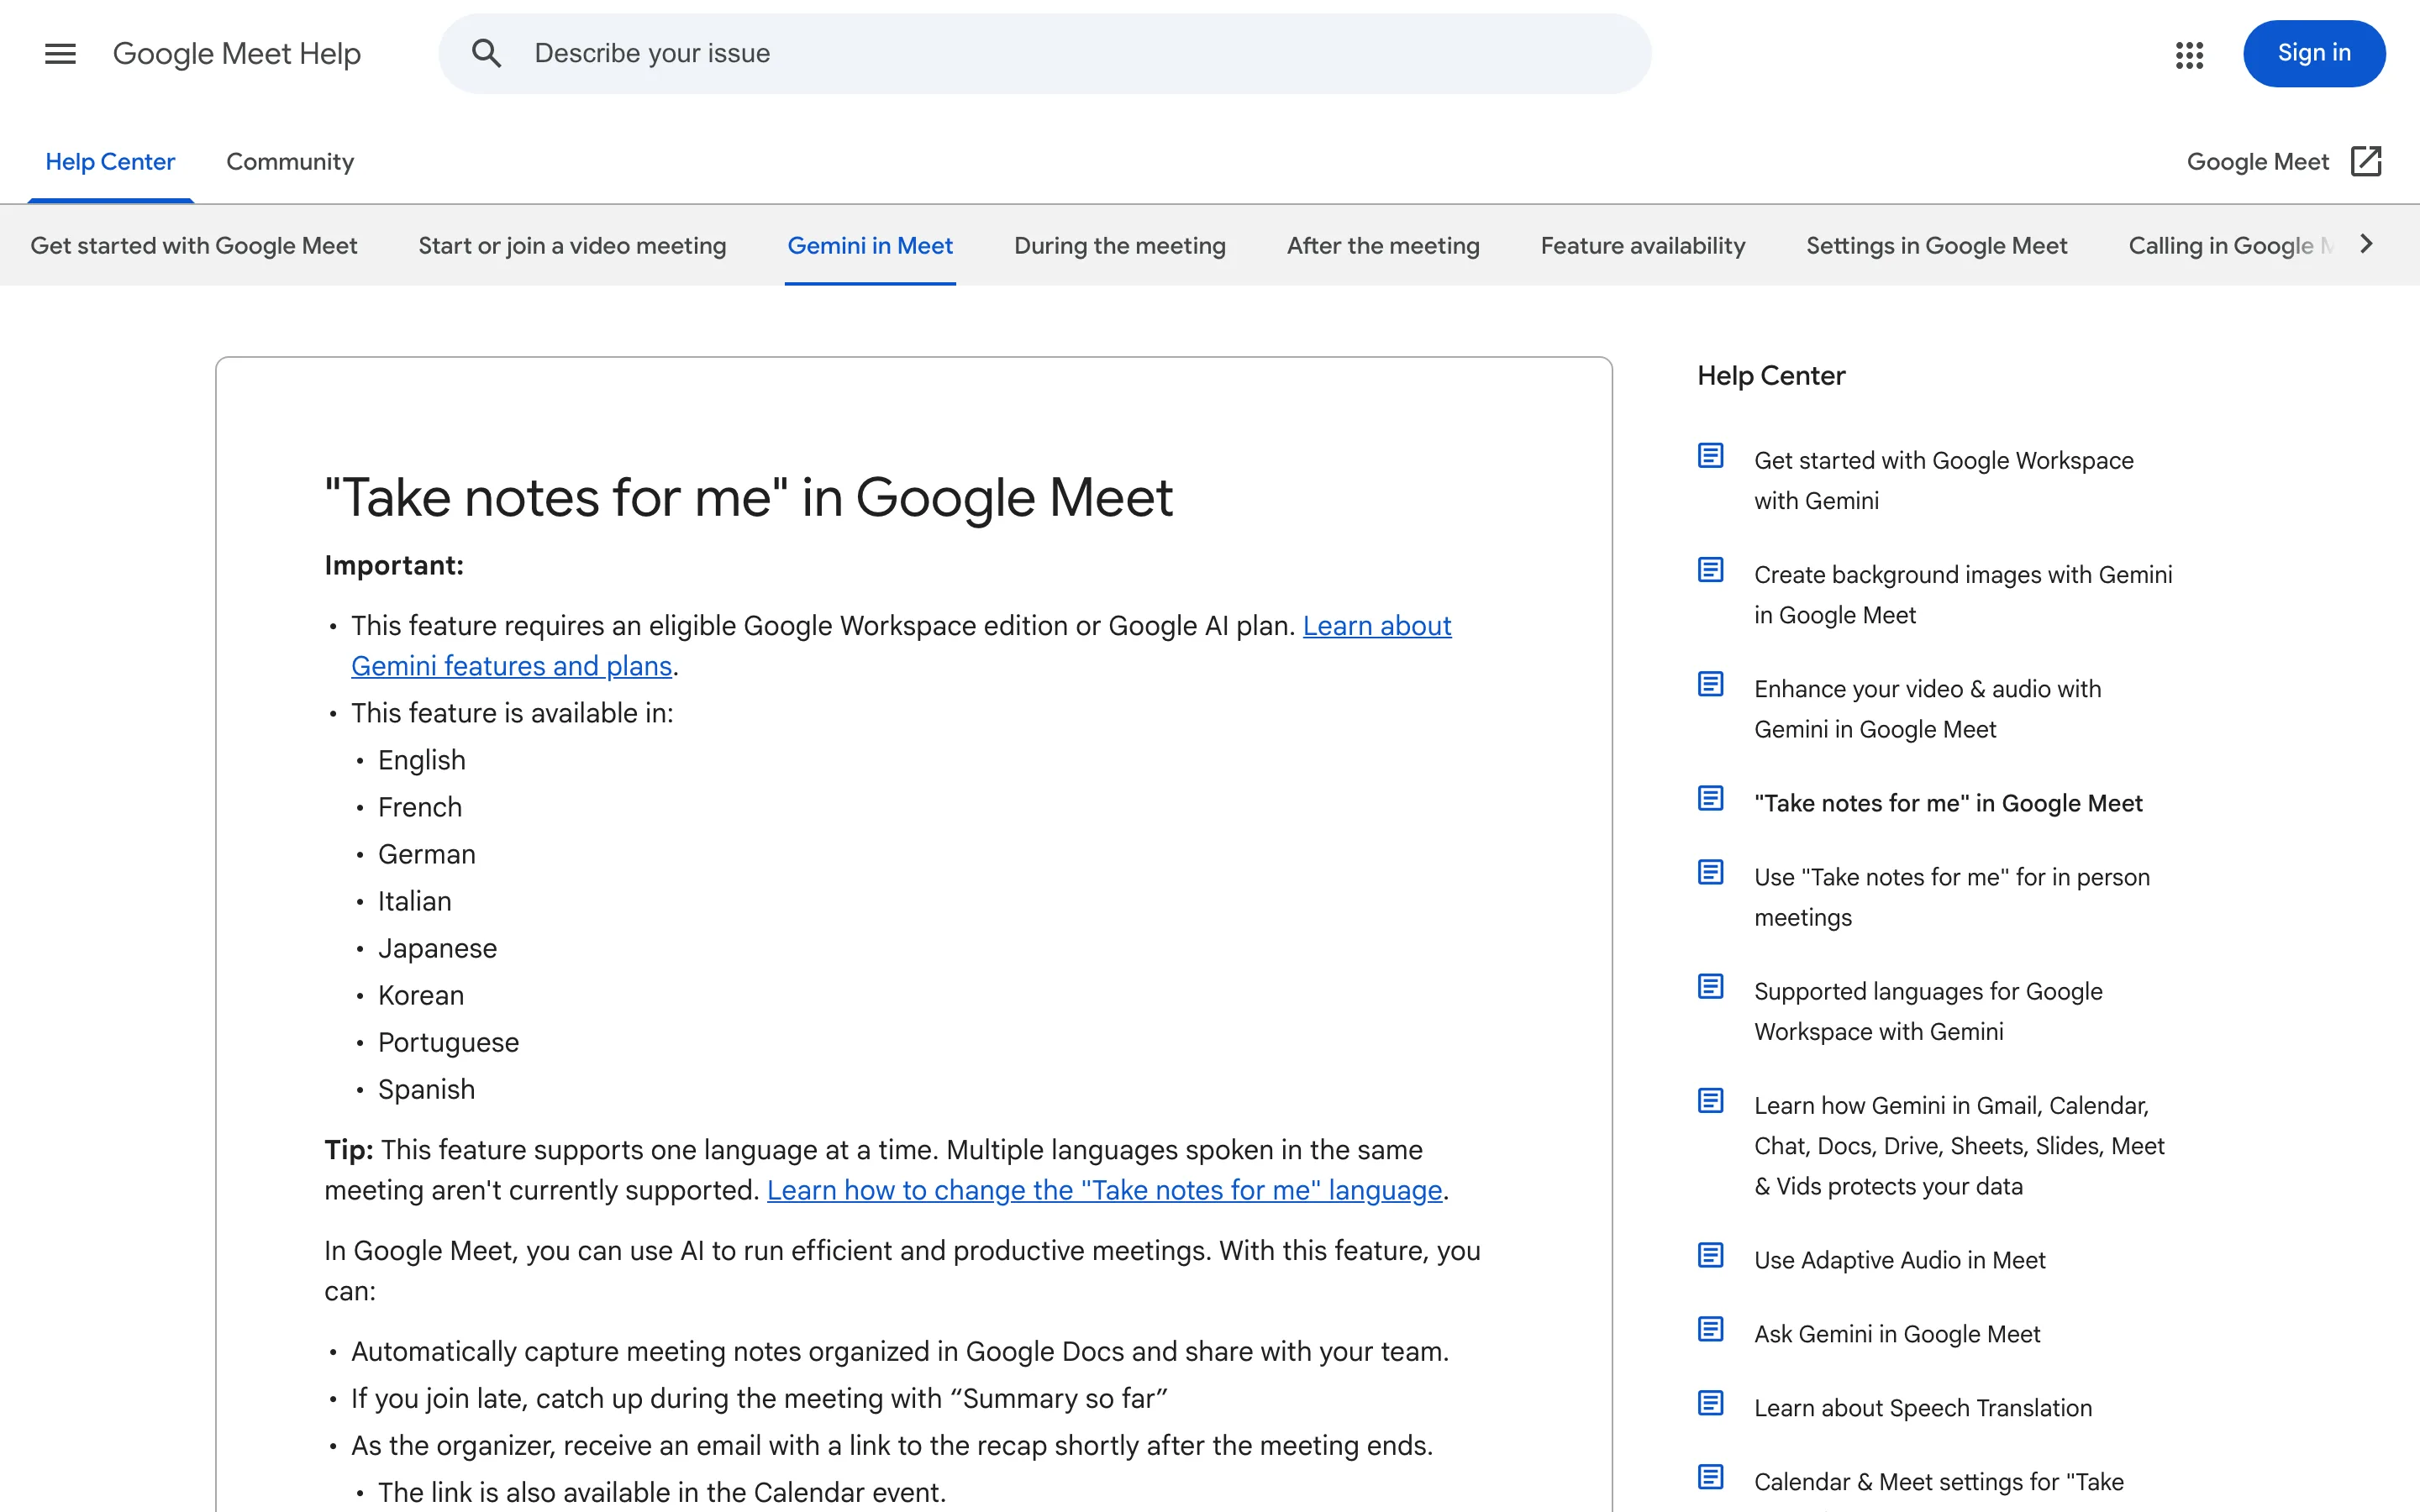2420x1512 pixels.
Task: Switch to the Community tab
Action: click(x=290, y=162)
